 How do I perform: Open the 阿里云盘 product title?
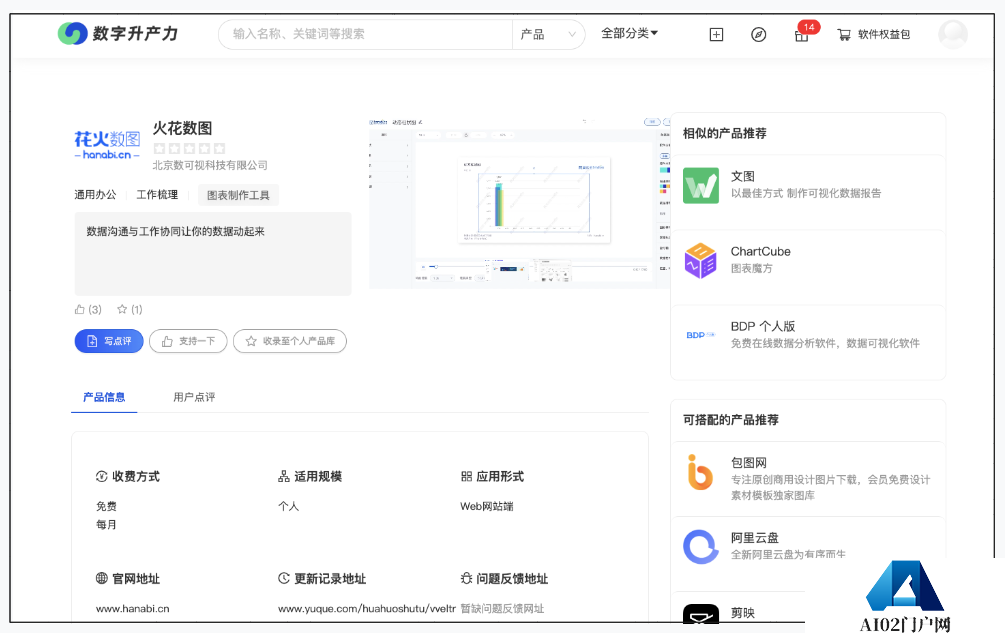point(755,538)
